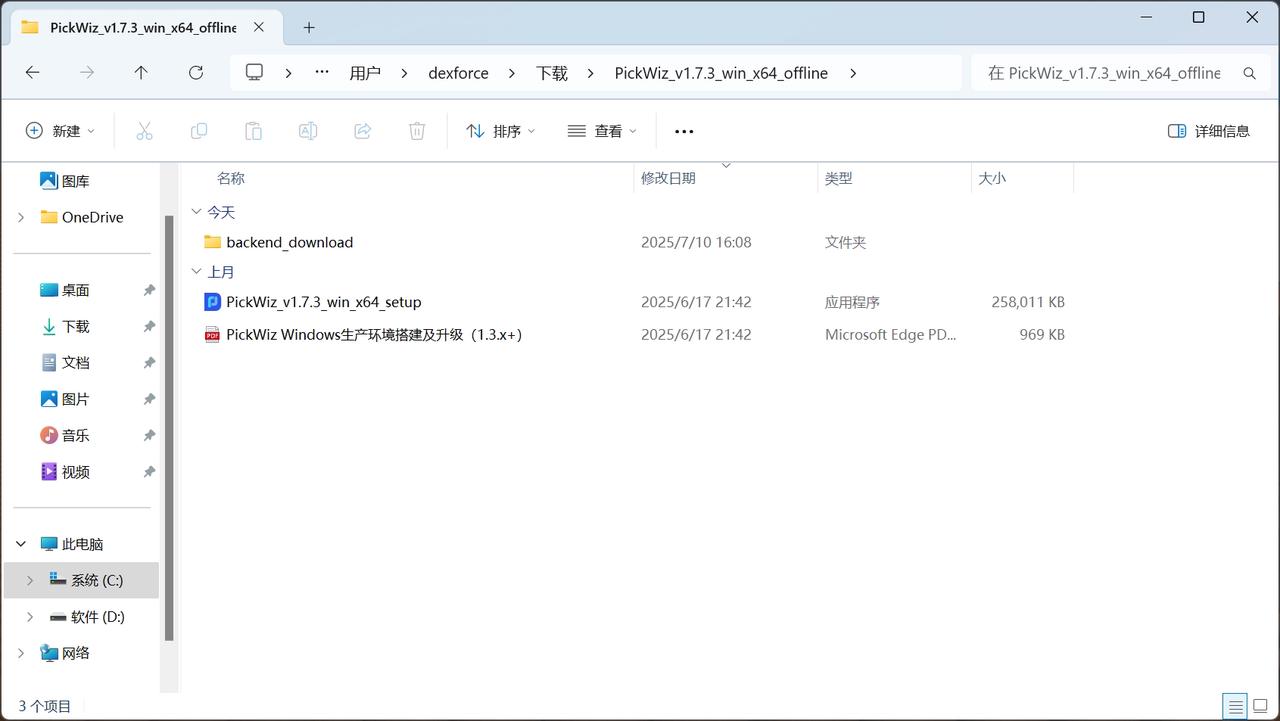
Task: Click the Rename icon in toolbar
Action: pos(308,131)
